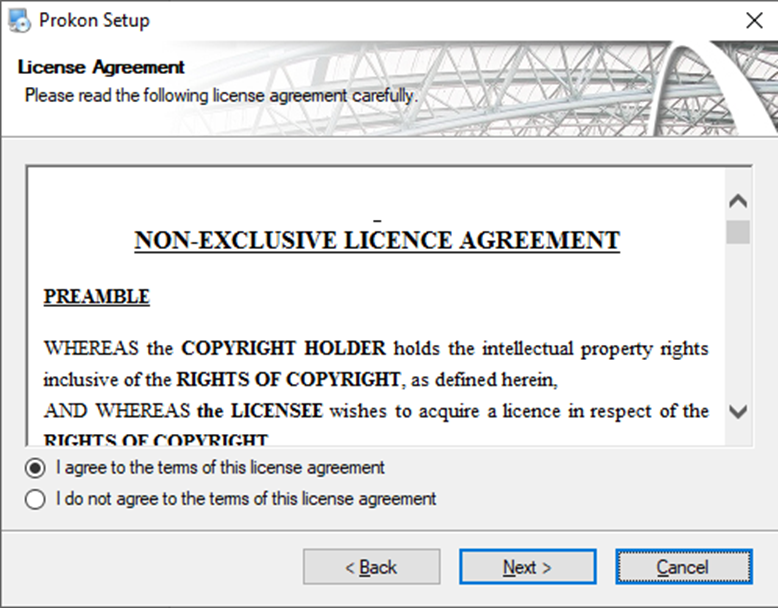This screenshot has width=778, height=608.
Task: Click the scrollbar track below the thumb
Action: coord(738,320)
